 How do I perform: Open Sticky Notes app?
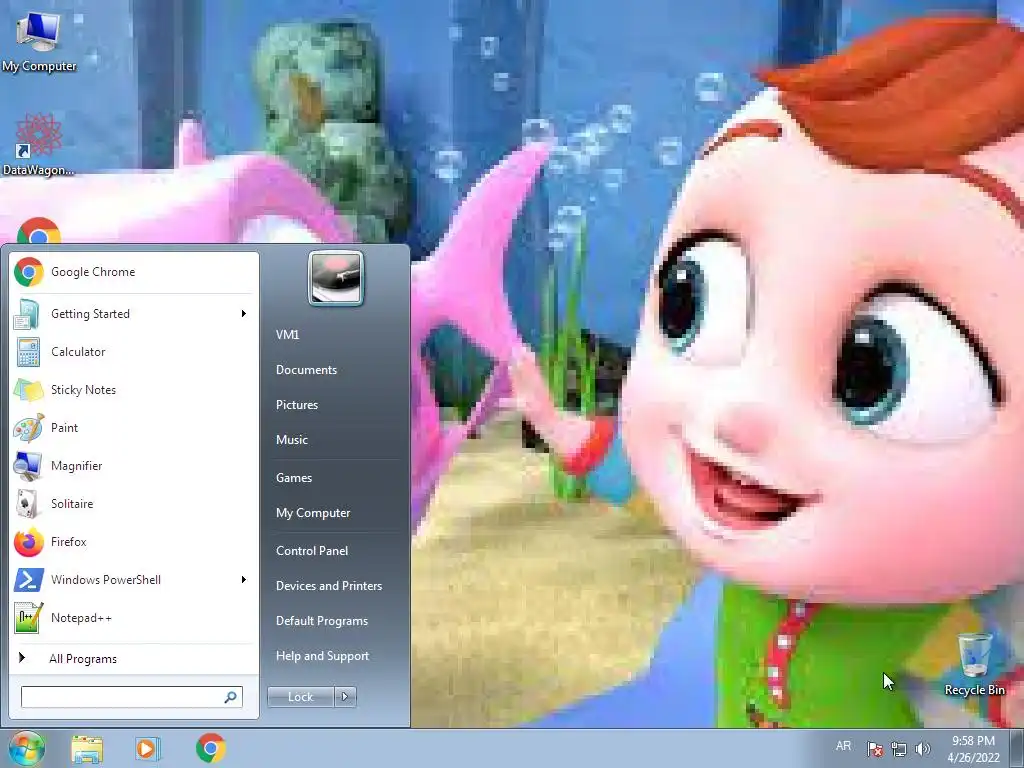coord(134,390)
